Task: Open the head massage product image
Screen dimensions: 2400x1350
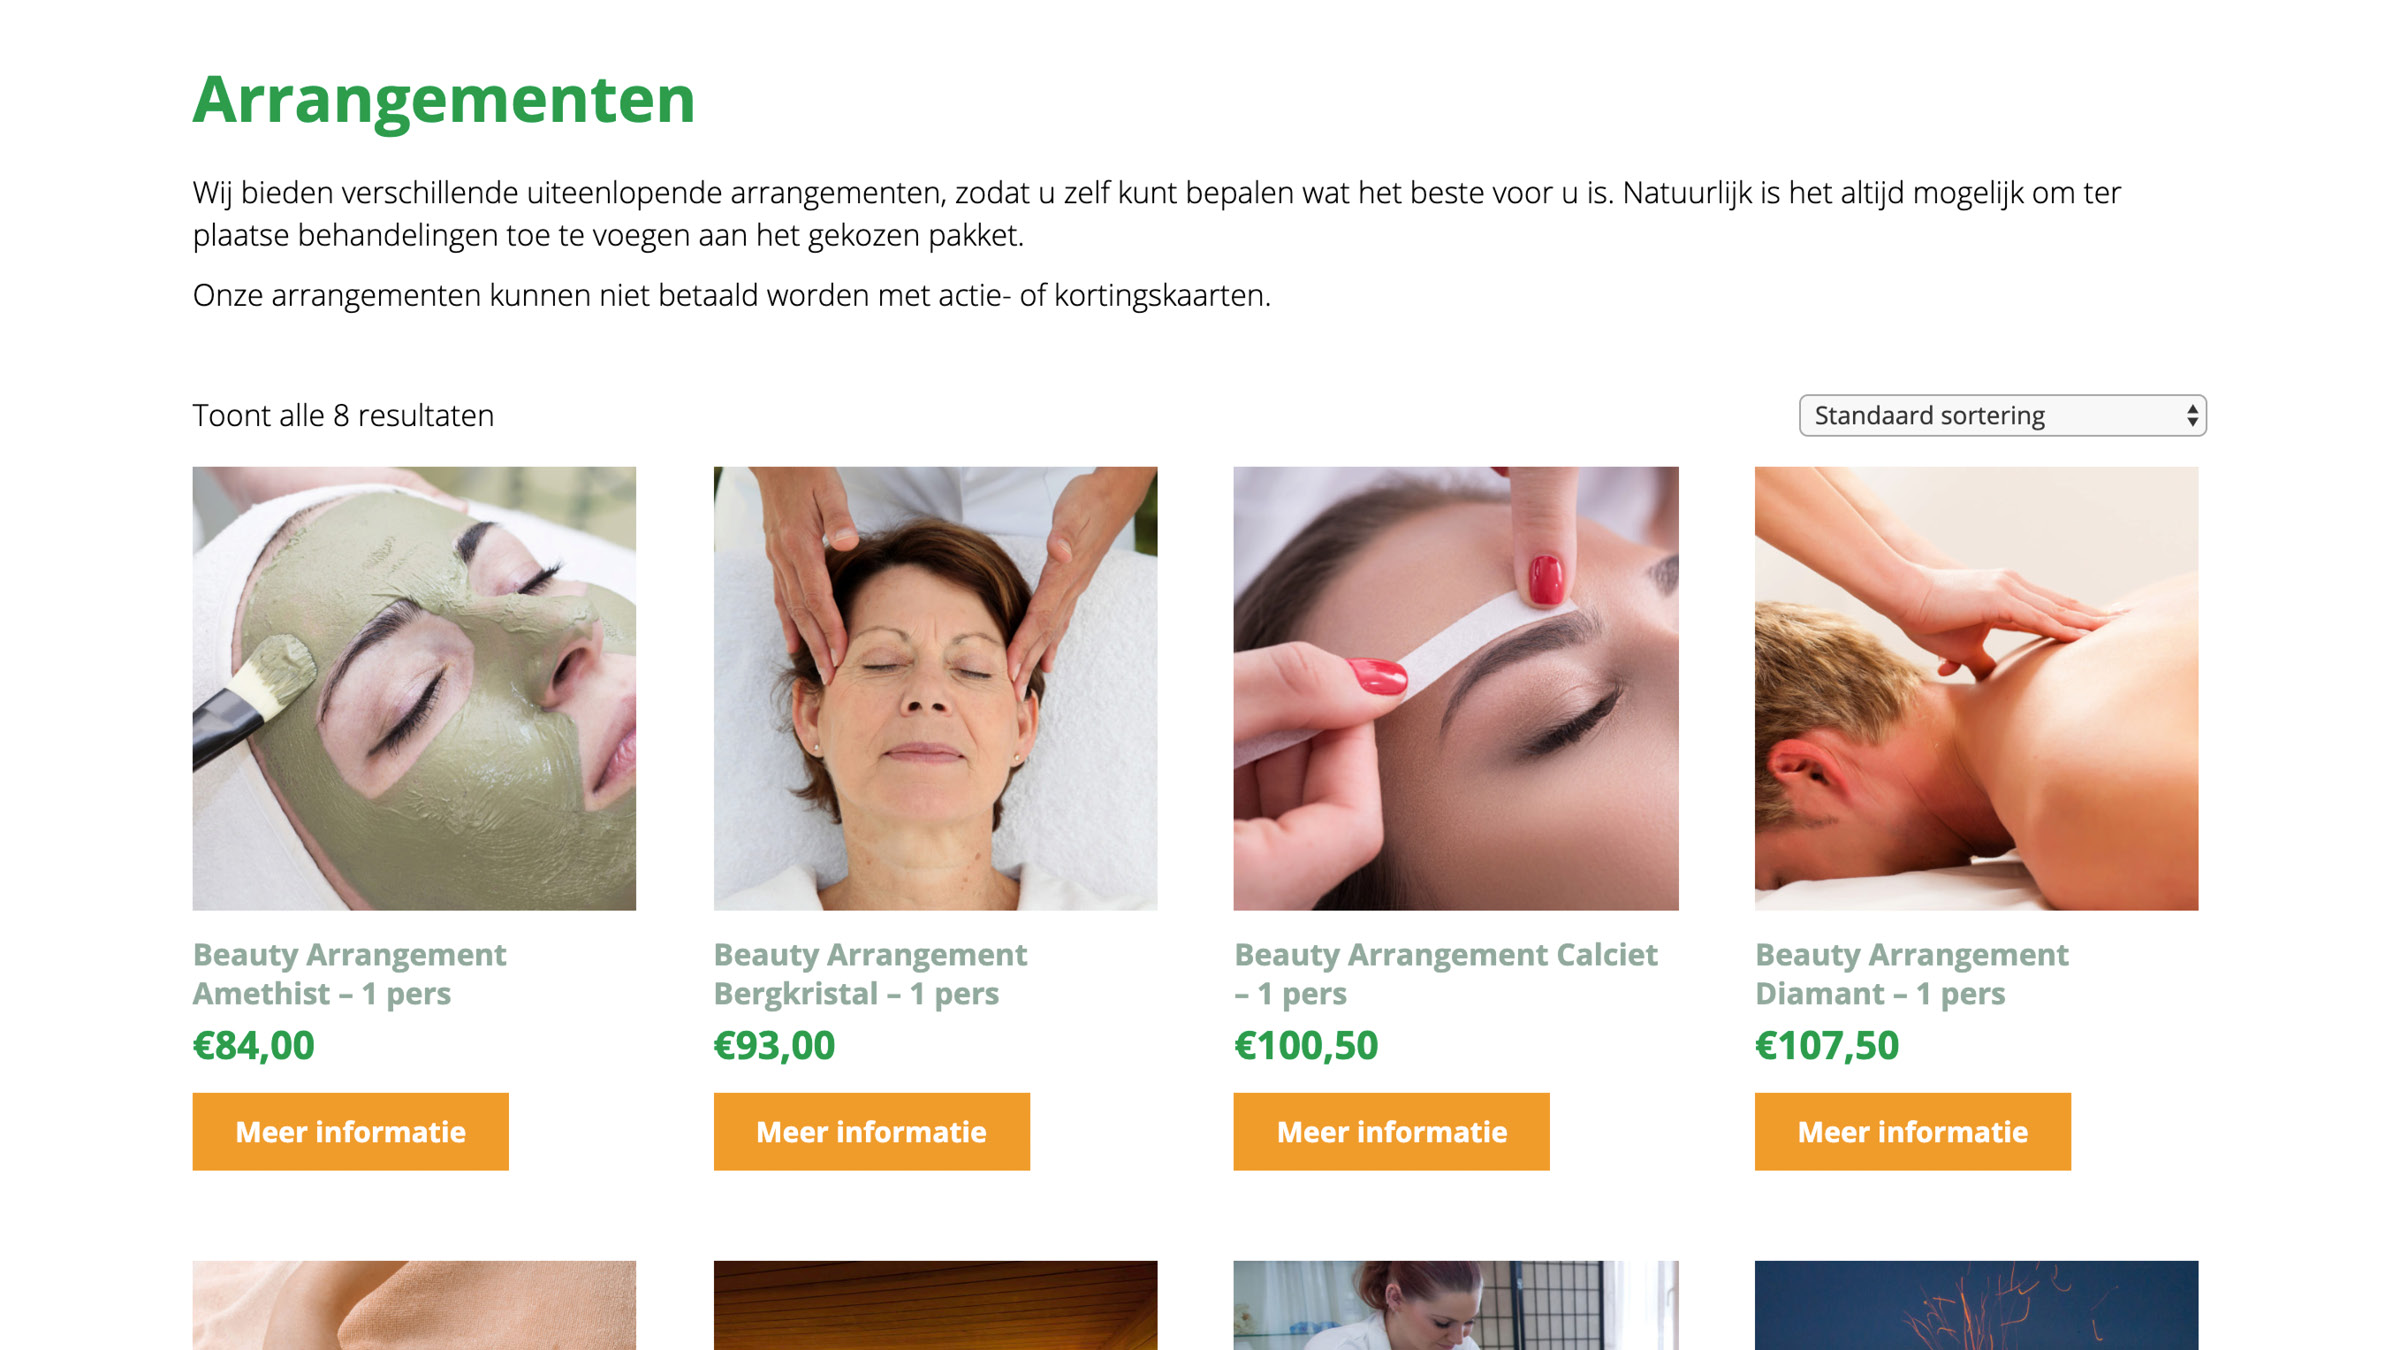Action: click(935, 688)
